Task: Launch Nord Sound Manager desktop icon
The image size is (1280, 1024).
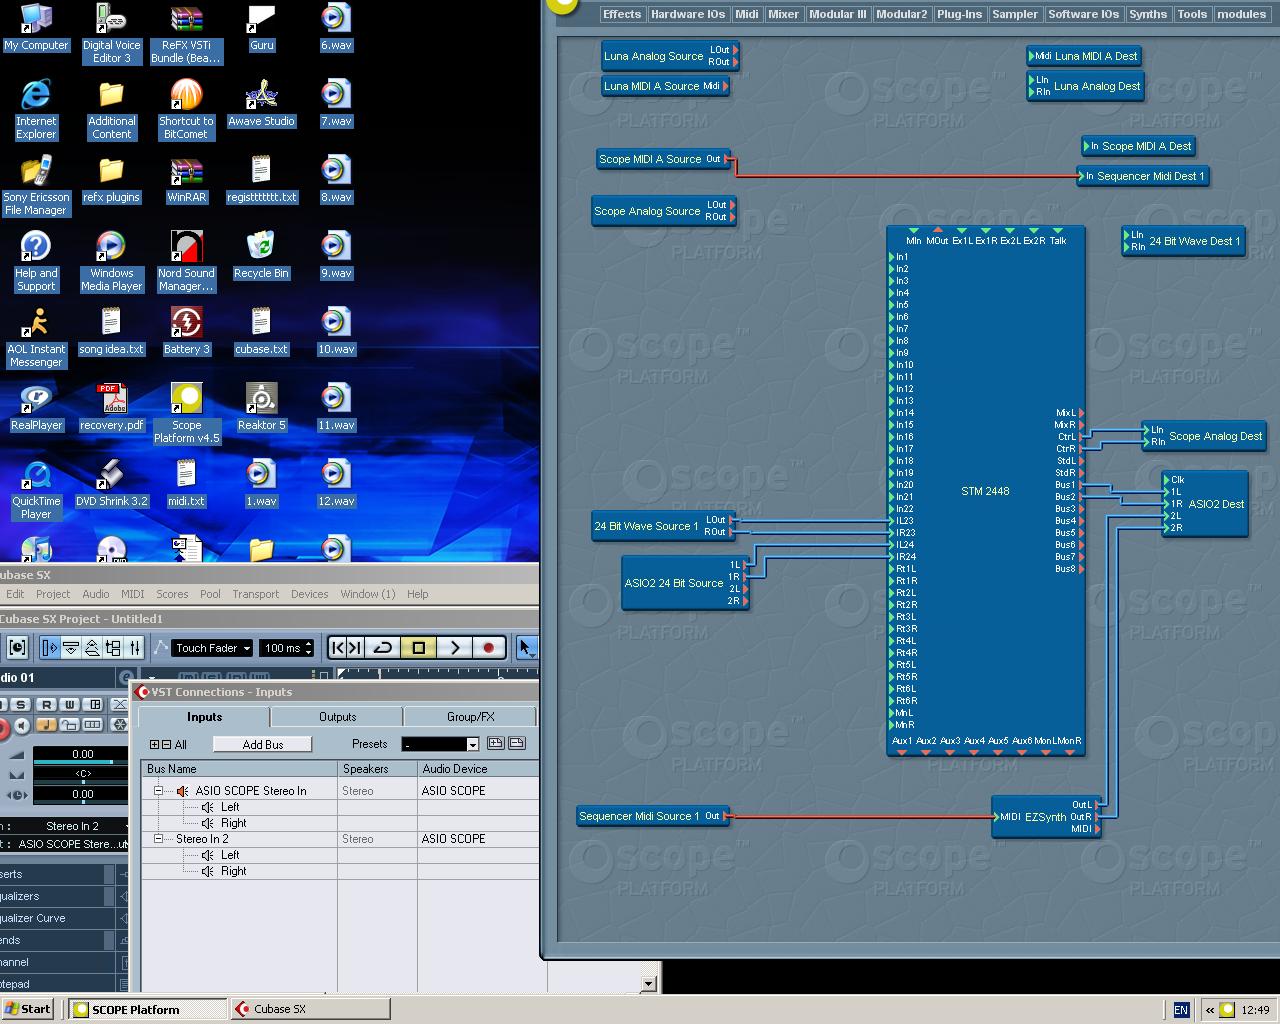Action: [186, 260]
